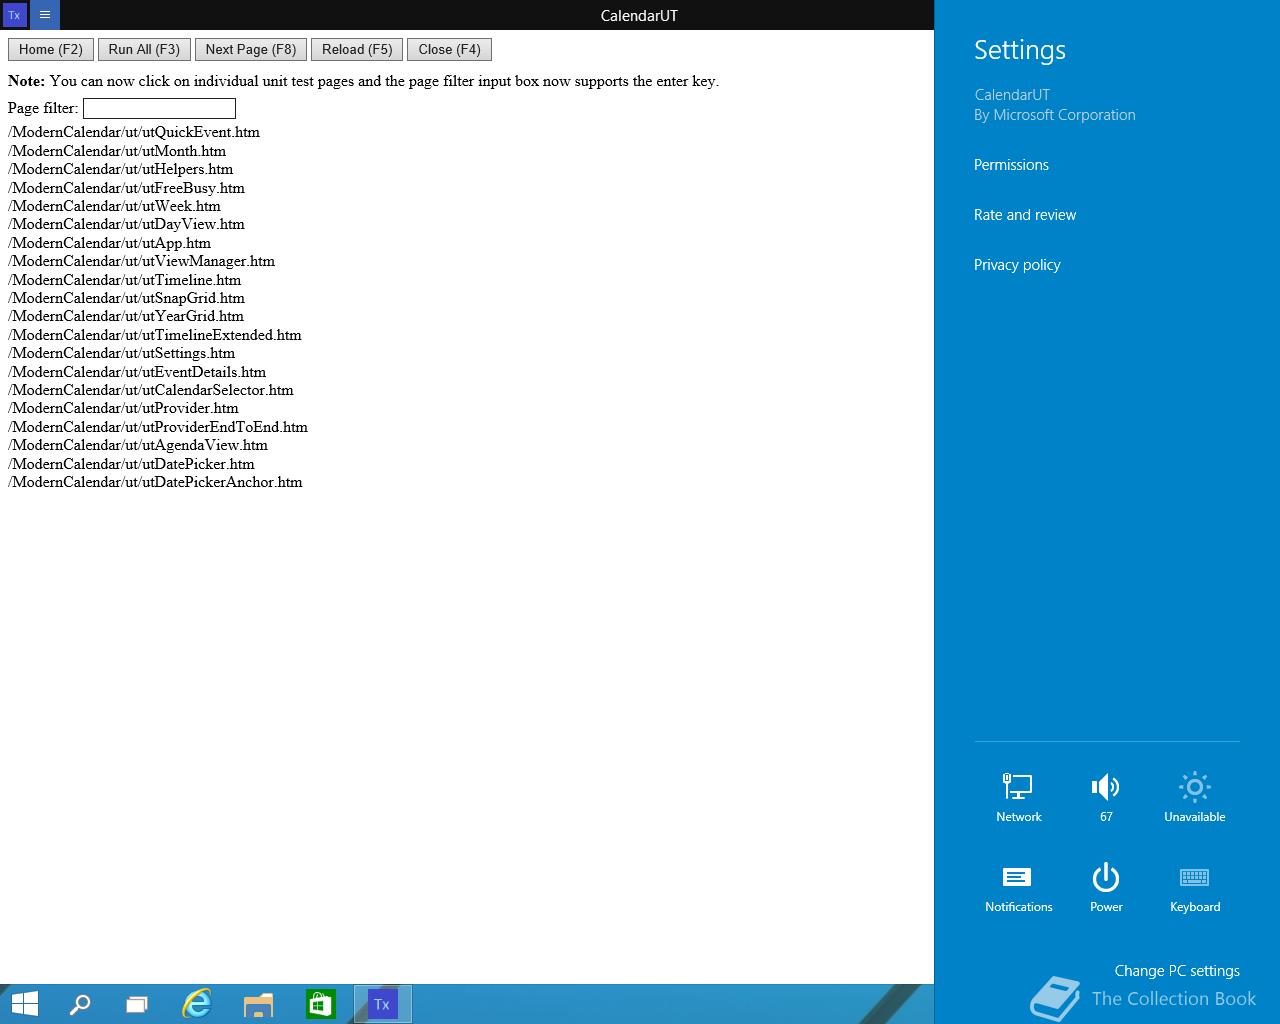Open Task View on the taskbar

[137, 1004]
